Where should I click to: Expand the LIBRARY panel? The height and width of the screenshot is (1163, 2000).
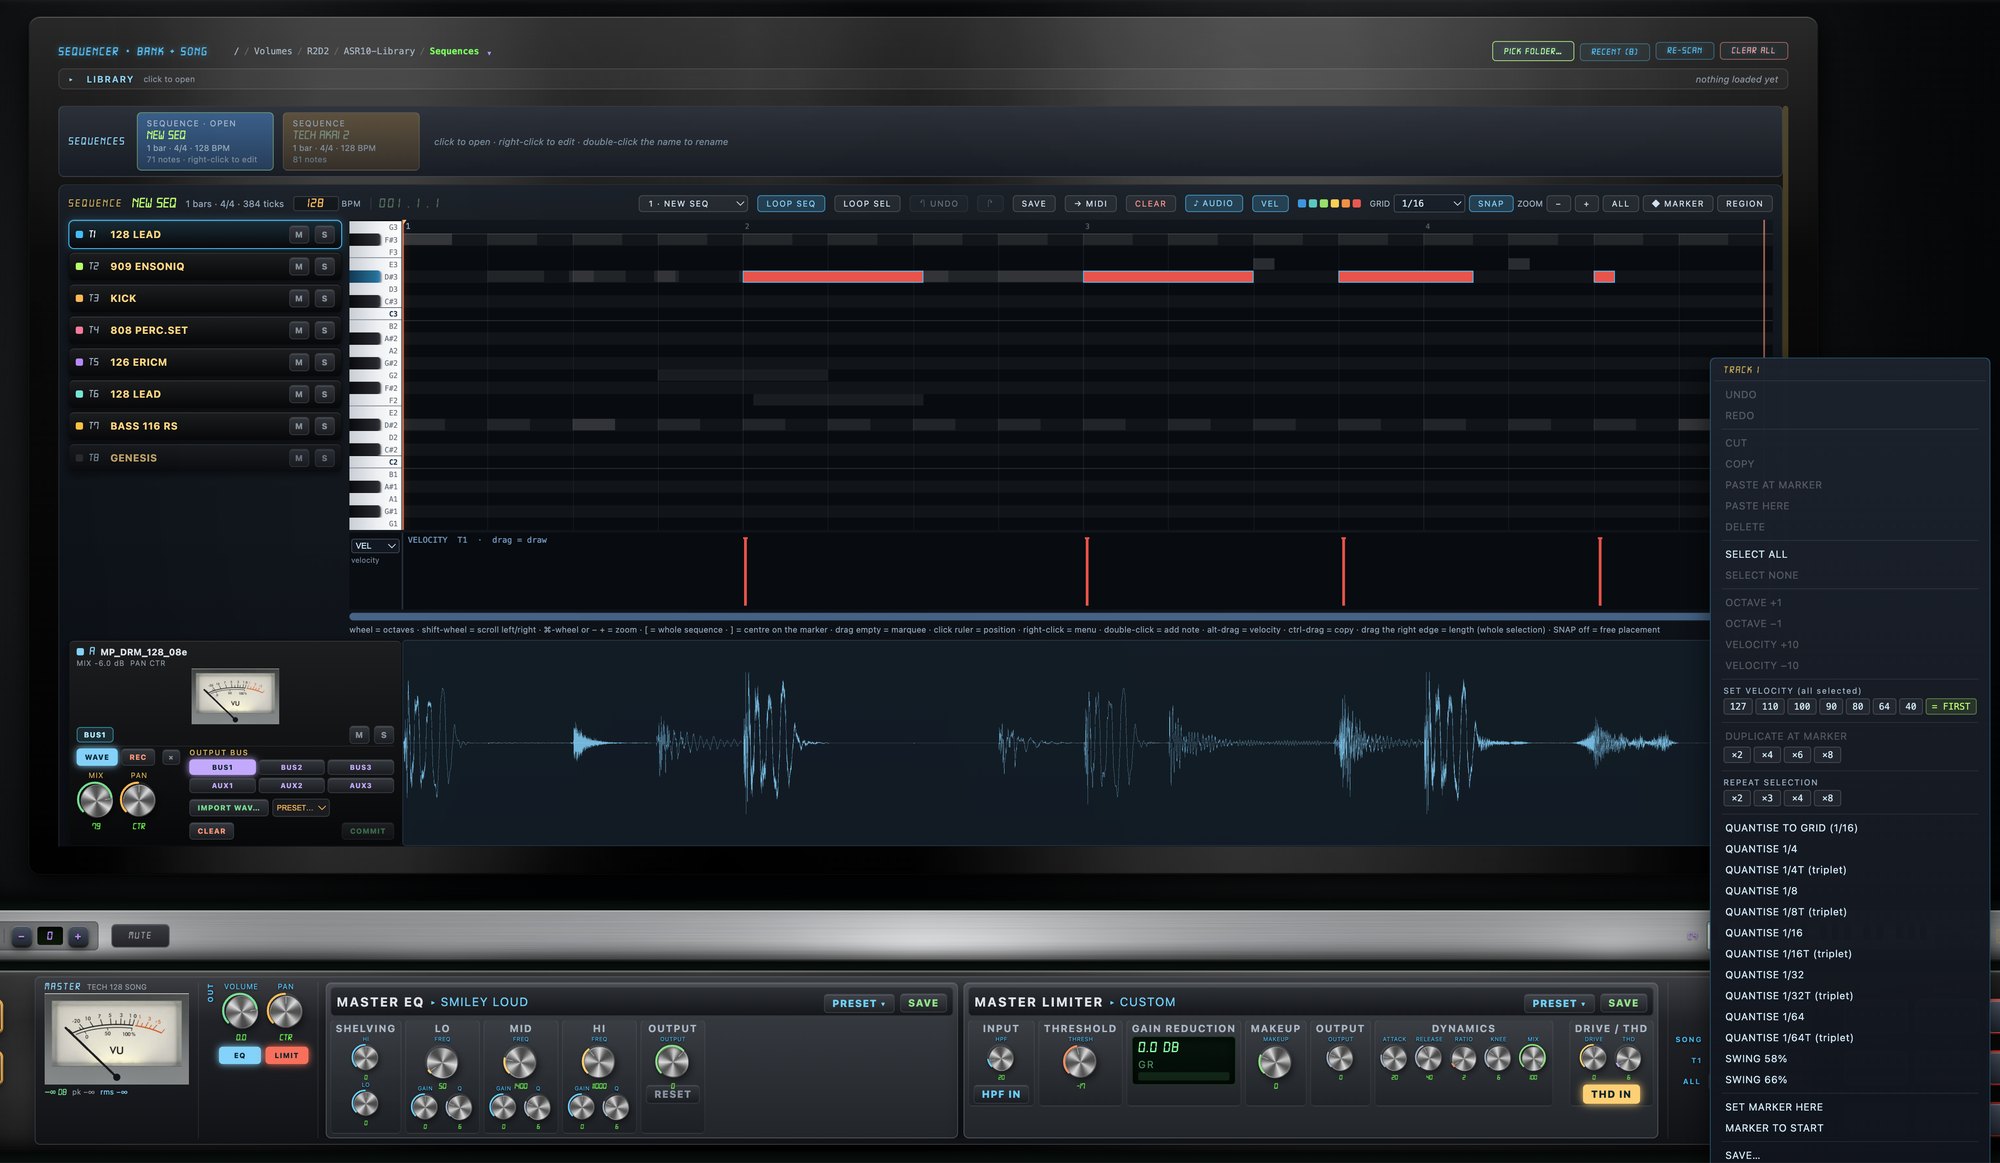pos(109,79)
